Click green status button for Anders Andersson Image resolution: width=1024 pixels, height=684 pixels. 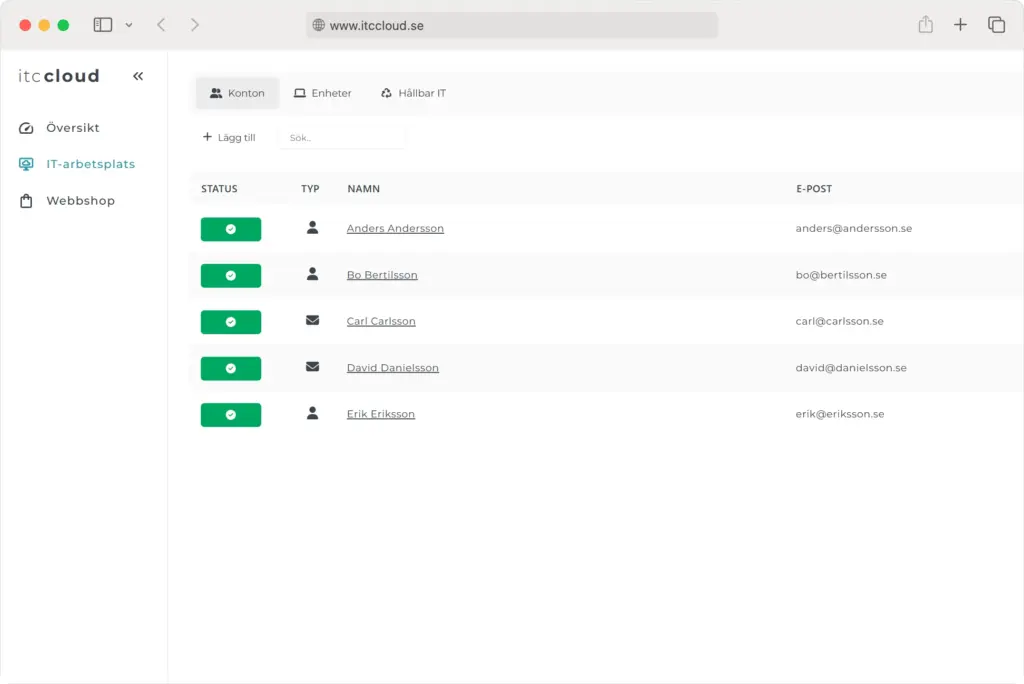pos(231,229)
